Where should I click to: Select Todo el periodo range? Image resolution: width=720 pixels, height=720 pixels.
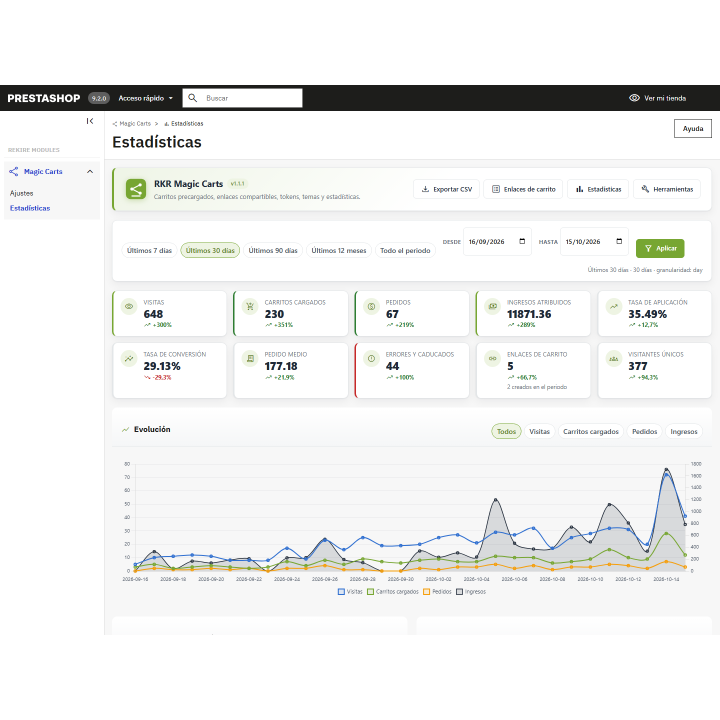[x=405, y=250]
